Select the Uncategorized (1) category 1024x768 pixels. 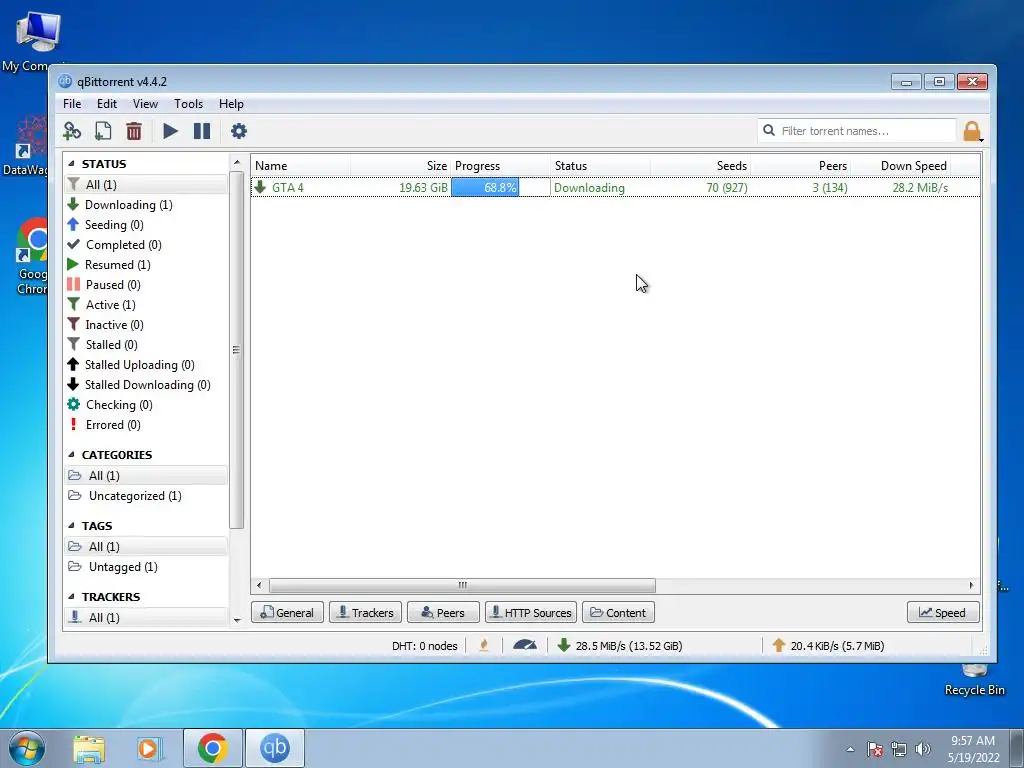pyautogui.click(x=146, y=496)
